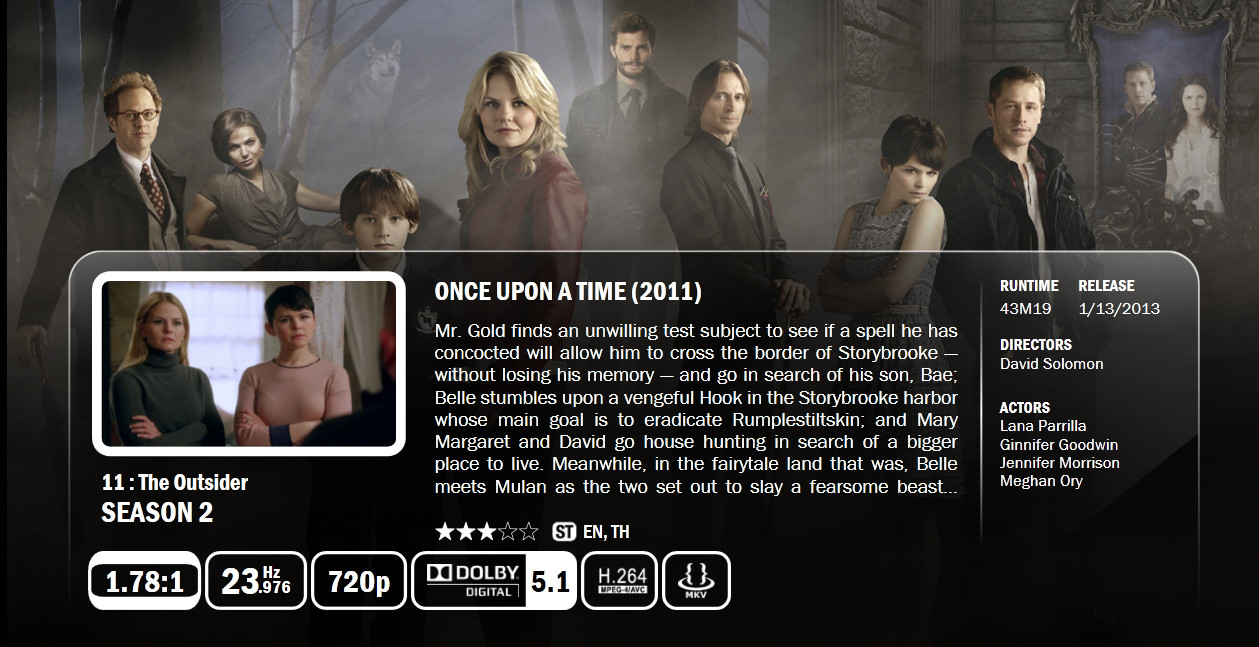Click episode title 11 : The Outsider
The width and height of the screenshot is (1259, 647).
pos(175,482)
